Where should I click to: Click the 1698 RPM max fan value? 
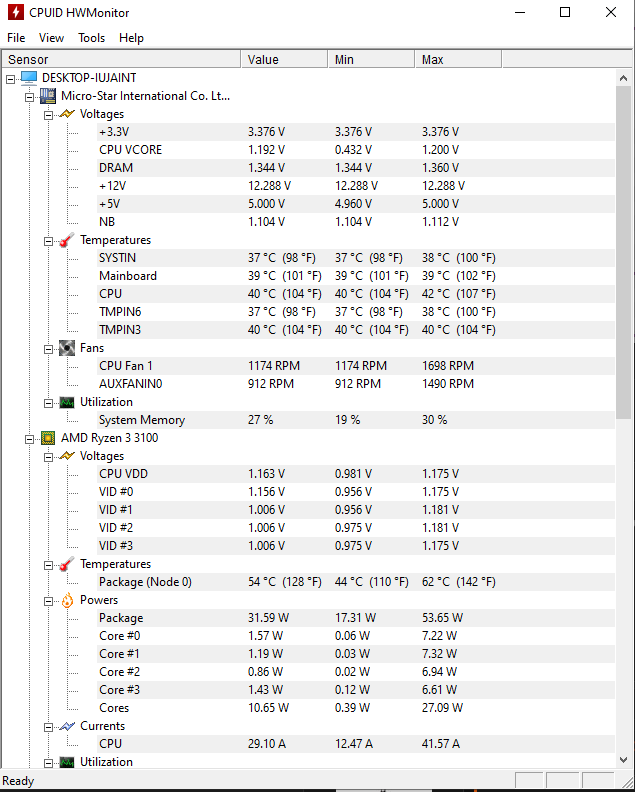click(x=448, y=366)
